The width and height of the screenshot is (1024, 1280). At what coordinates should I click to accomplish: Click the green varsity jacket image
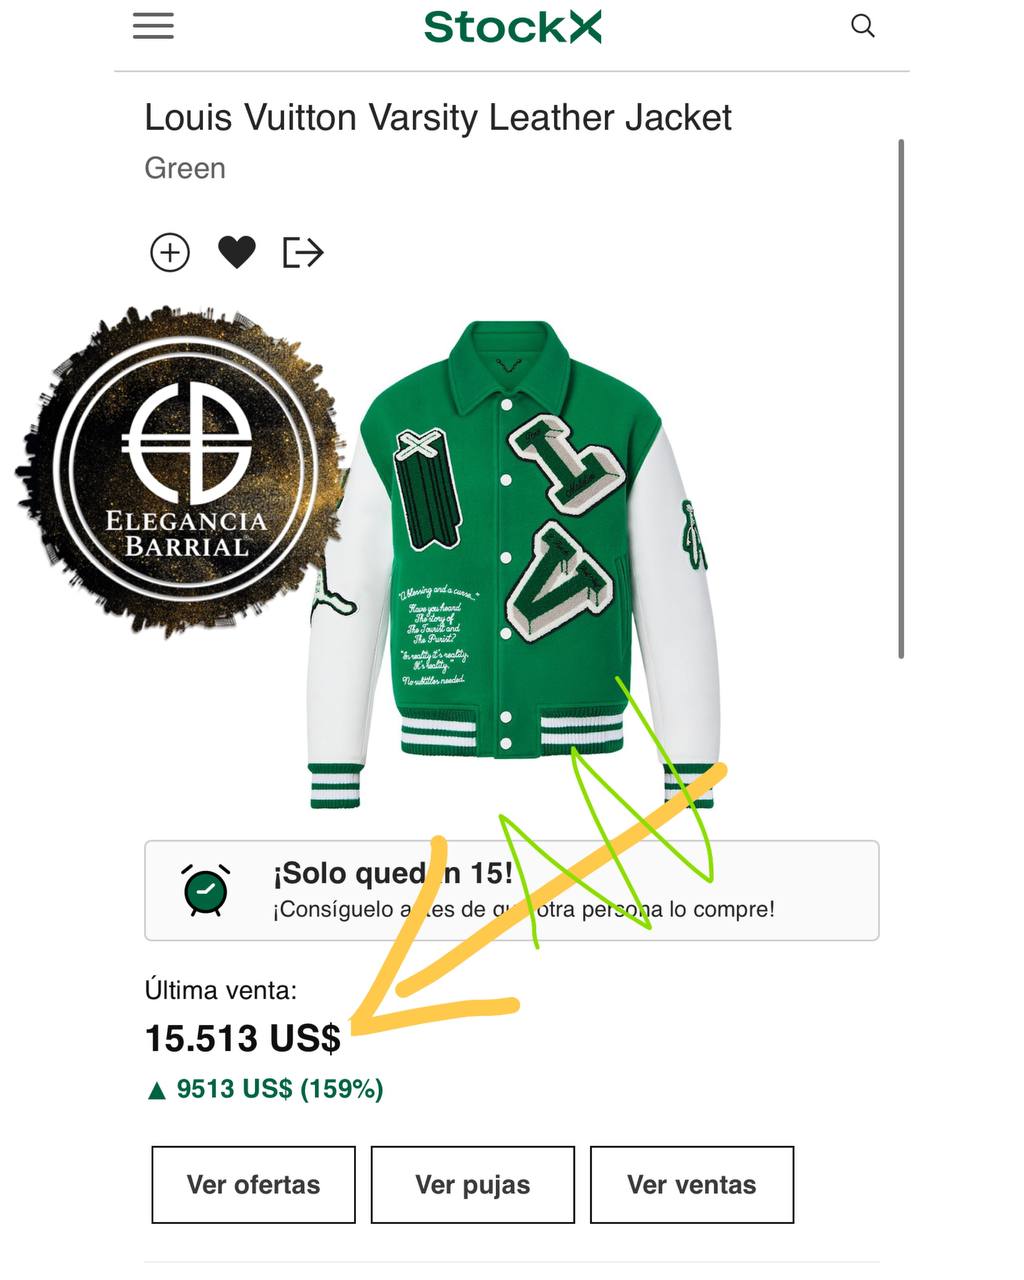click(513, 565)
